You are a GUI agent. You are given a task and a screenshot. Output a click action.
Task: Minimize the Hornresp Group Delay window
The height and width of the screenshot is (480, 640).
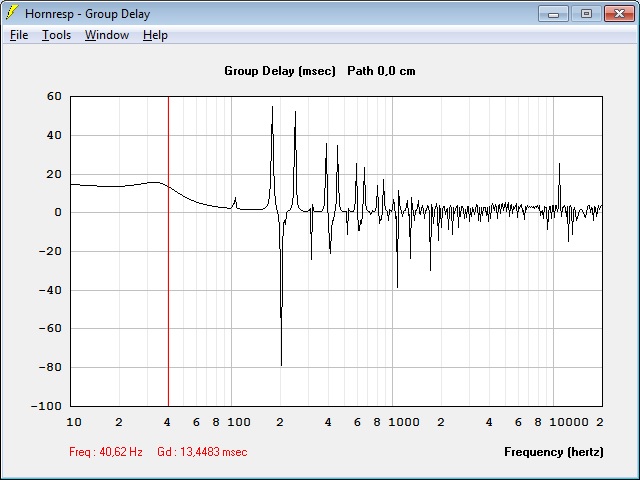[553, 14]
